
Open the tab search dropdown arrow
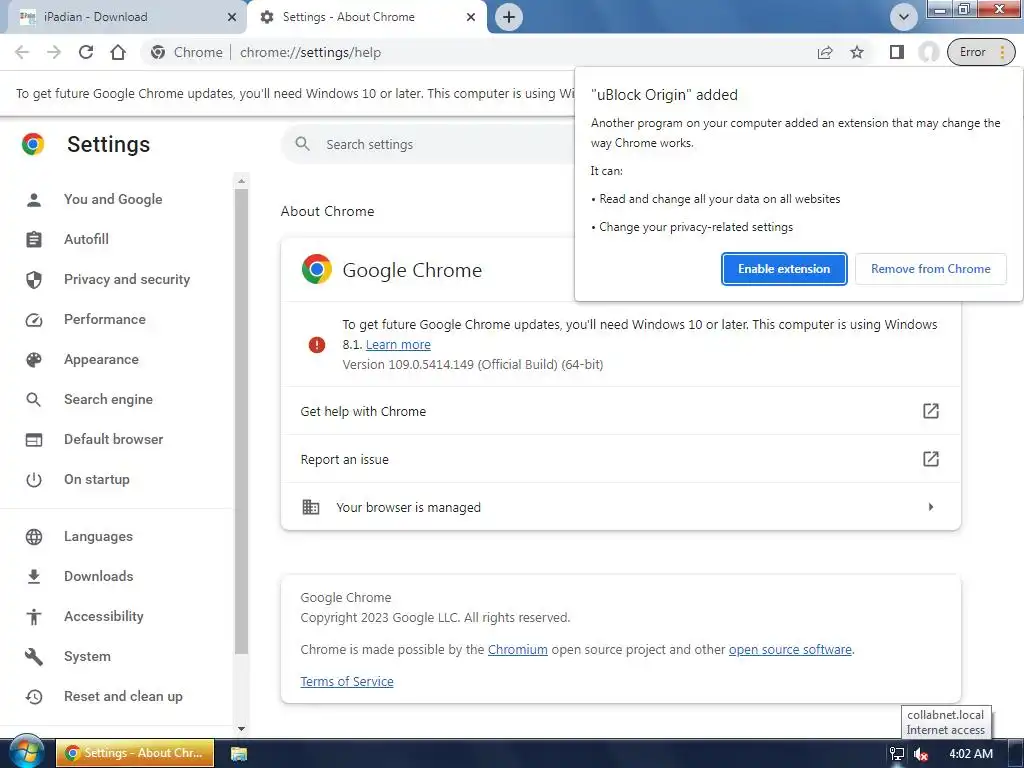pyautogui.click(x=904, y=17)
